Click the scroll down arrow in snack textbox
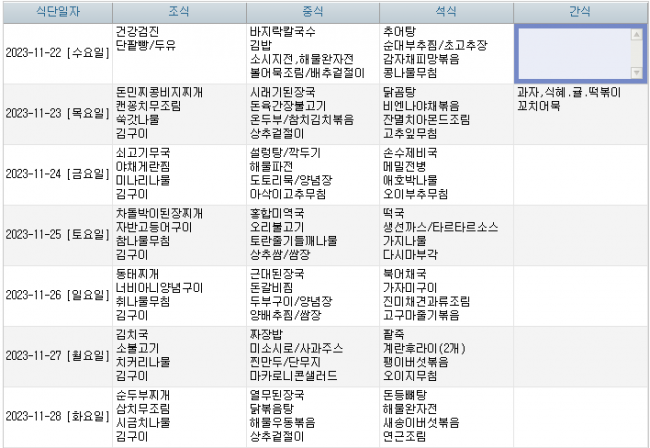 point(637,73)
